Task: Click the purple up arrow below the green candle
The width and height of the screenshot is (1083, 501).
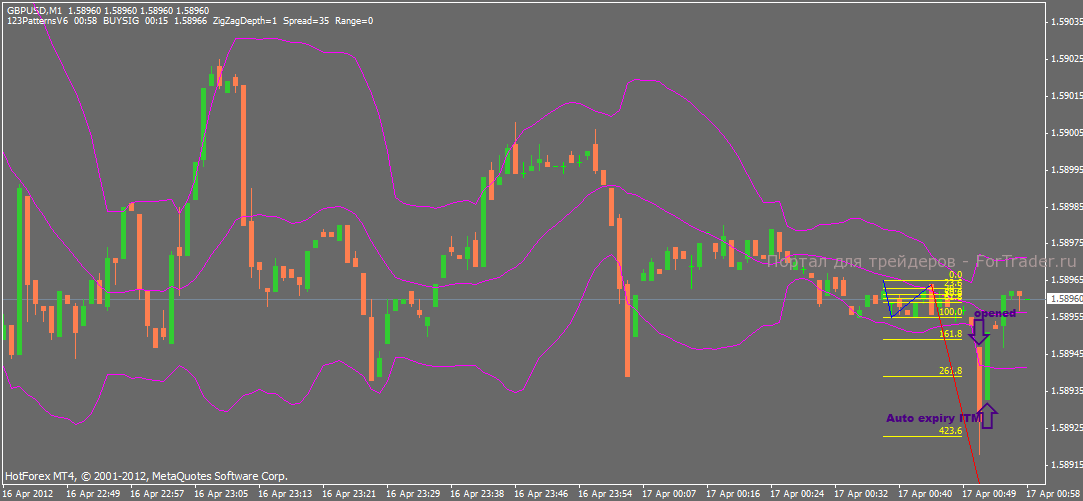Action: (987, 416)
